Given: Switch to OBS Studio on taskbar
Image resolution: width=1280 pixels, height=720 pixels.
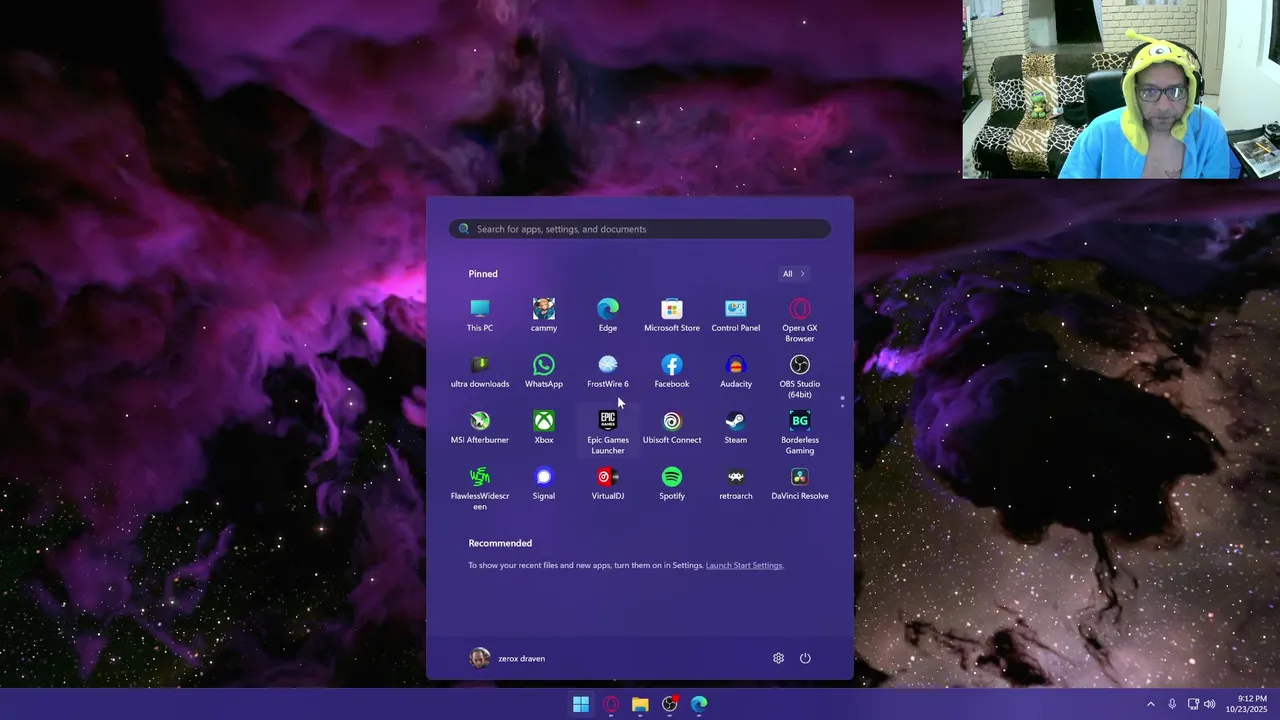Looking at the screenshot, I should (x=670, y=704).
